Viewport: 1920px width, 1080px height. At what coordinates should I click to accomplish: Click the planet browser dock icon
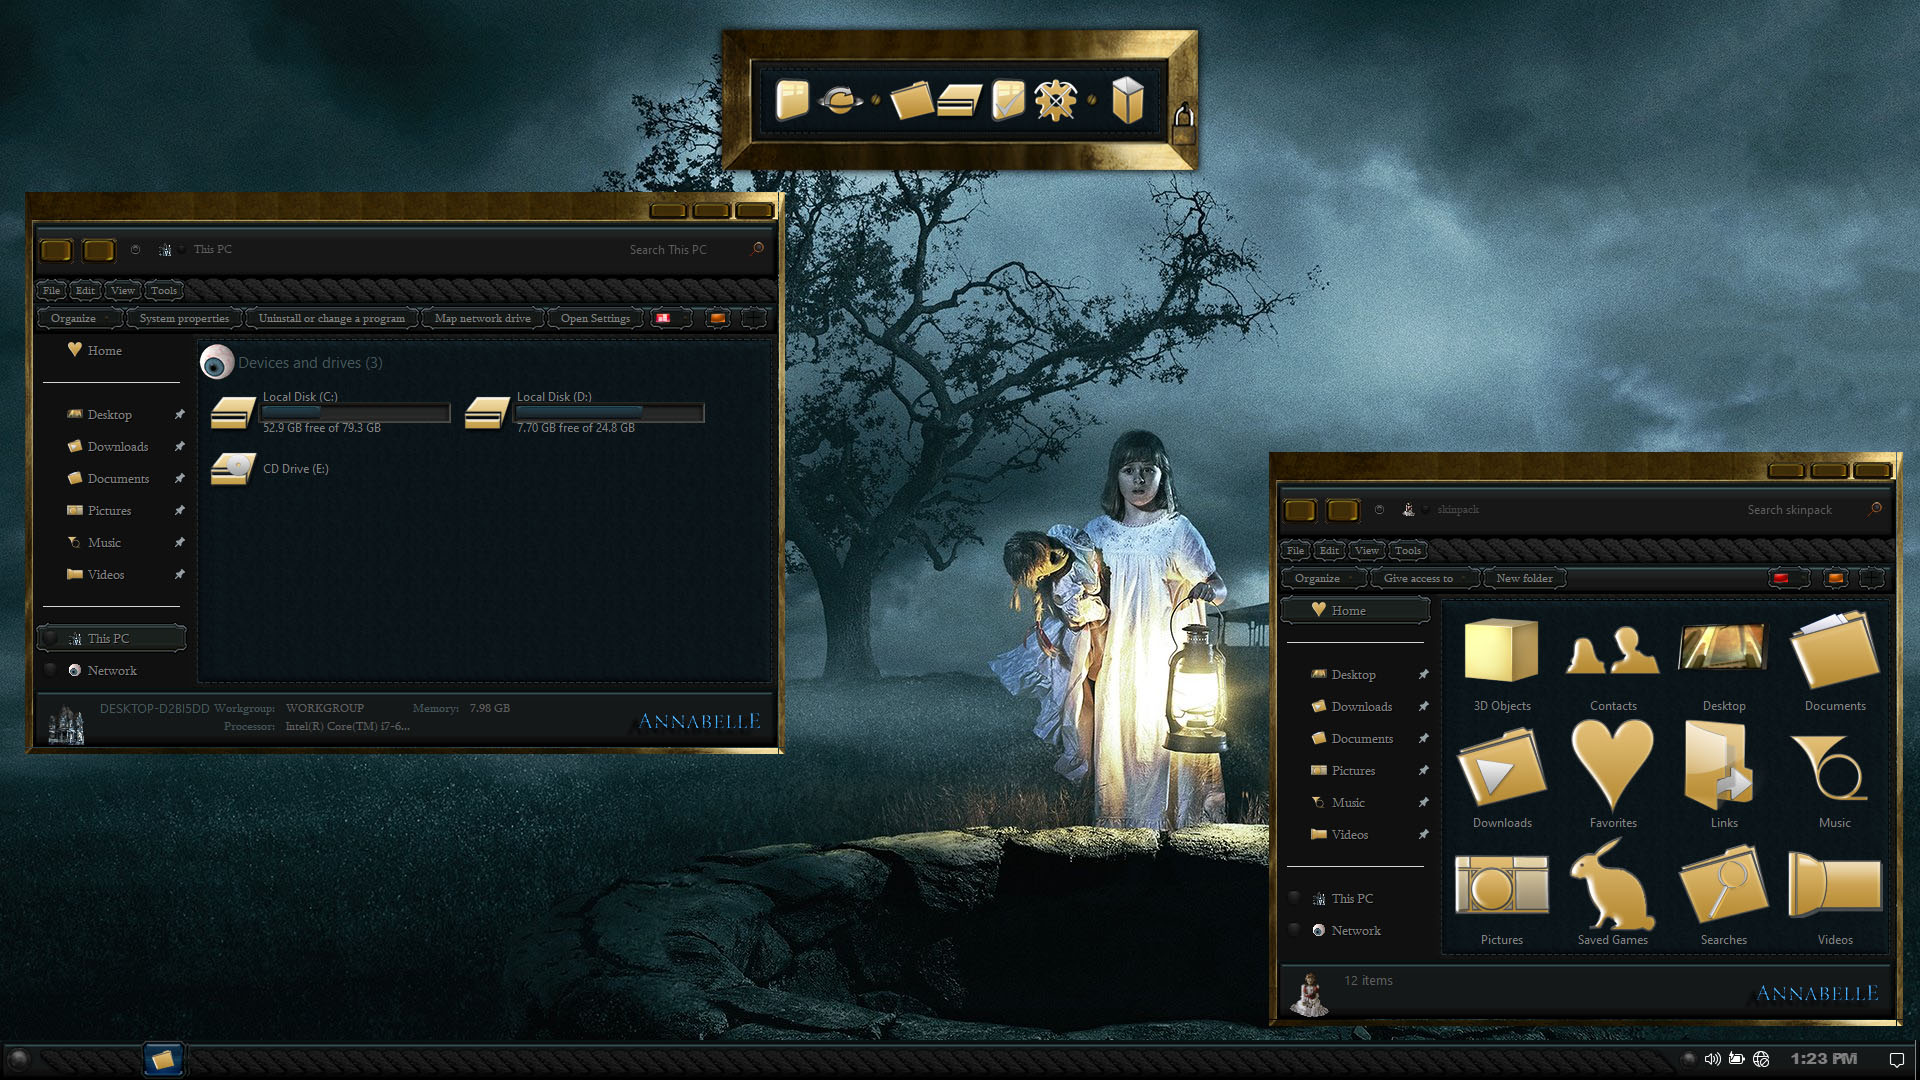pyautogui.click(x=840, y=101)
